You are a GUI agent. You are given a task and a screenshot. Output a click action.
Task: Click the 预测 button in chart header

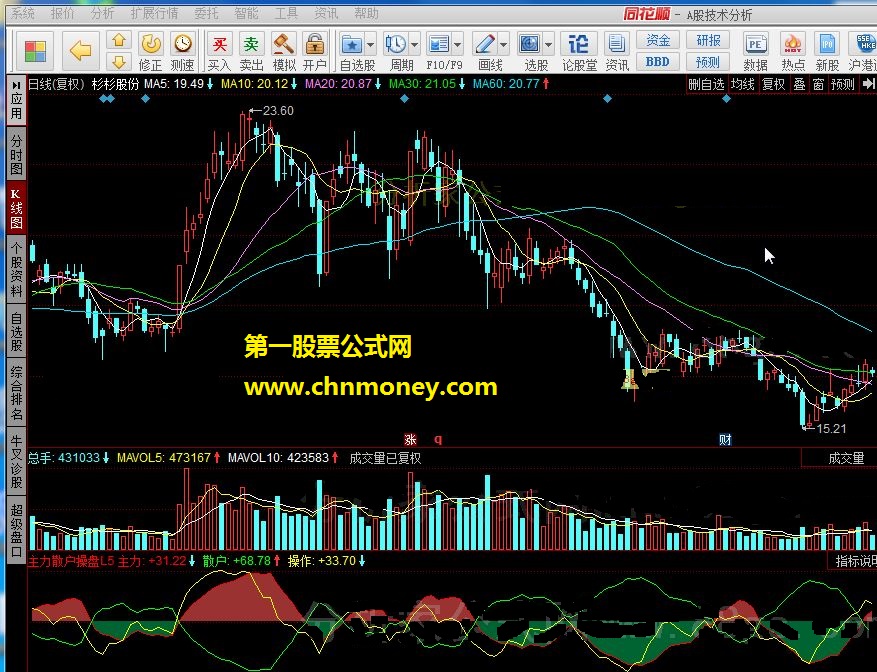pyautogui.click(x=843, y=84)
